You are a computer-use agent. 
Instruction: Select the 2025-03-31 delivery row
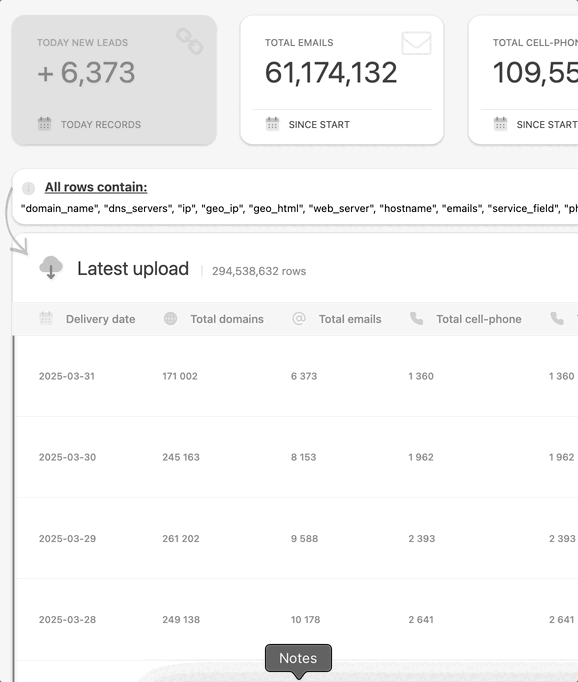[x=296, y=376]
